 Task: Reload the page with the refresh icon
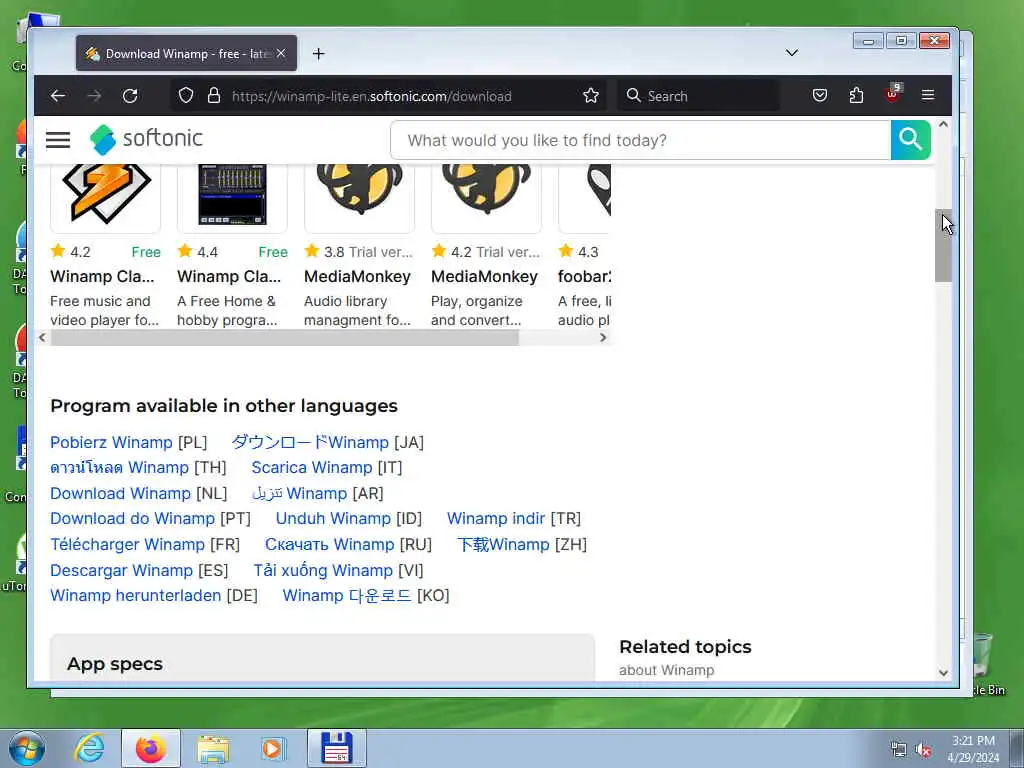130,96
